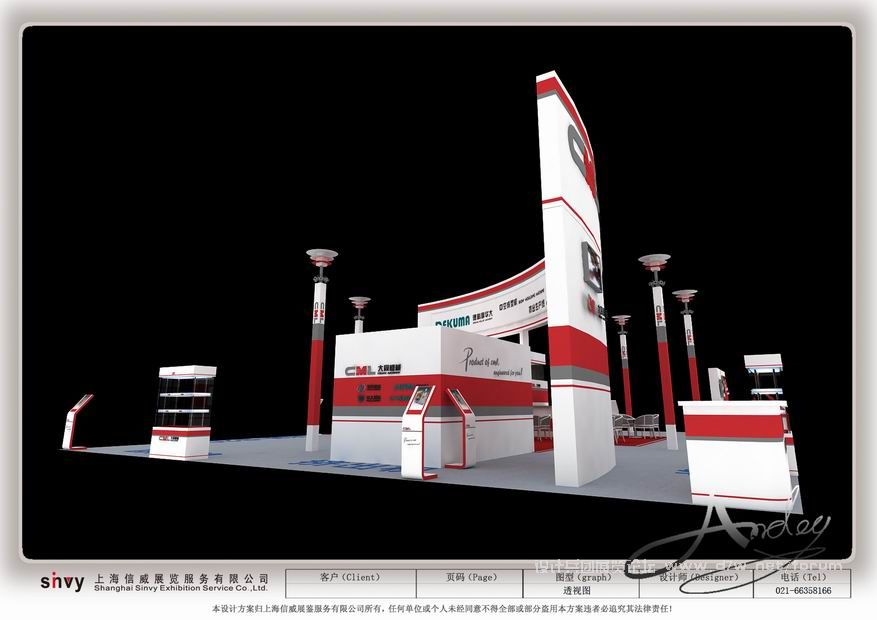Image resolution: width=877 pixels, height=620 pixels.
Task: Click the 设计师 (Designer) header cell
Action: pyautogui.click(x=696, y=577)
